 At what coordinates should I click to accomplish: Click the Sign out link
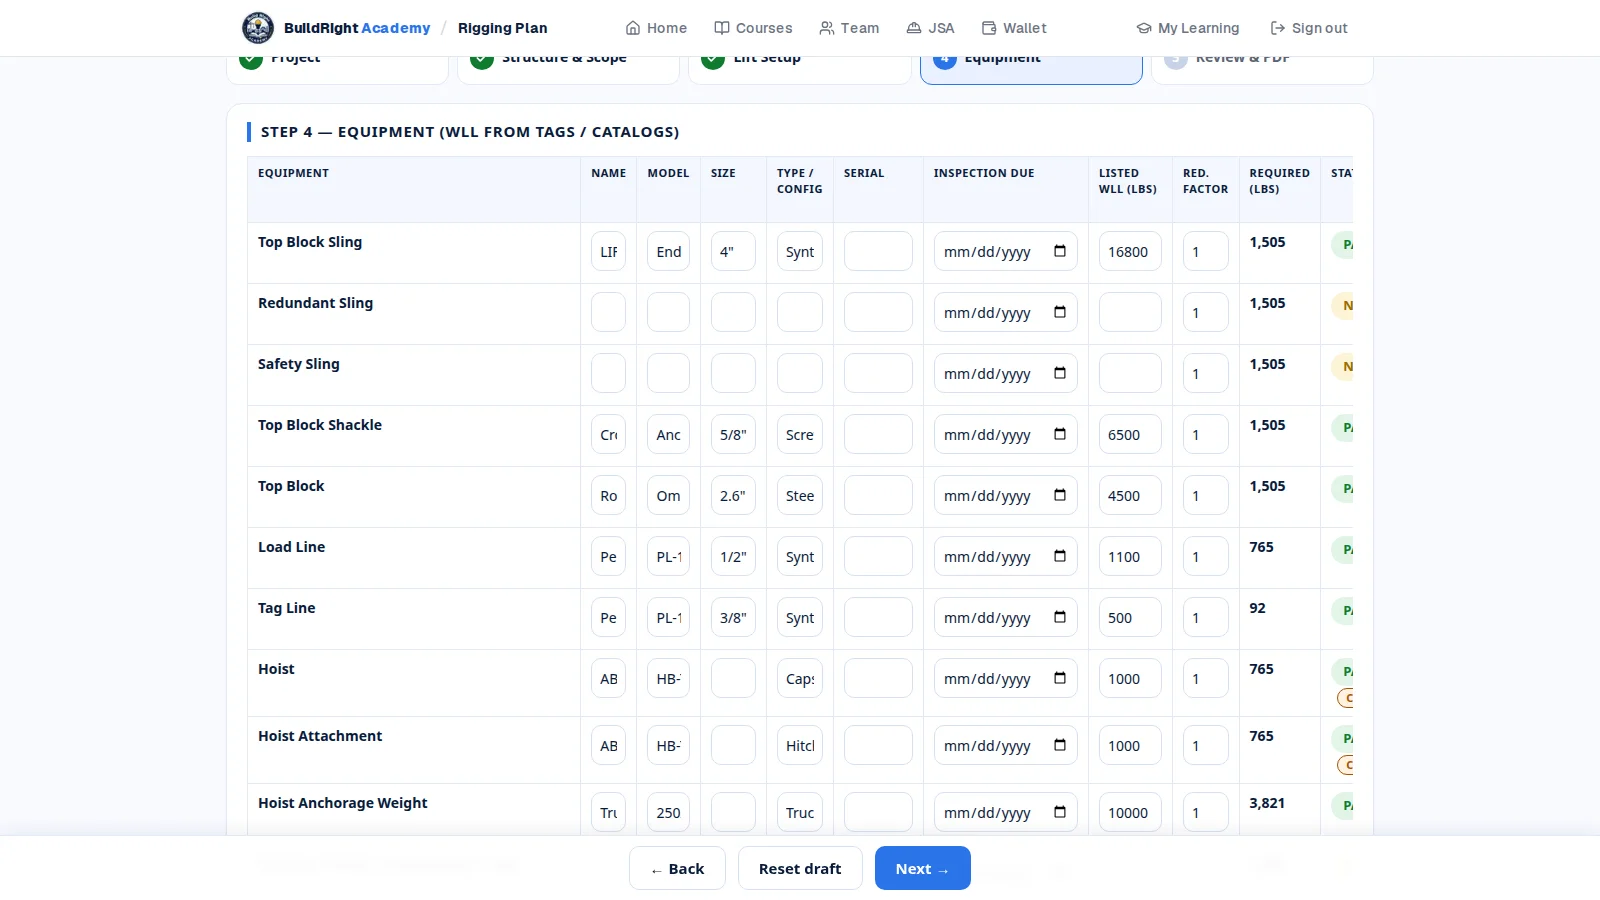1309,28
